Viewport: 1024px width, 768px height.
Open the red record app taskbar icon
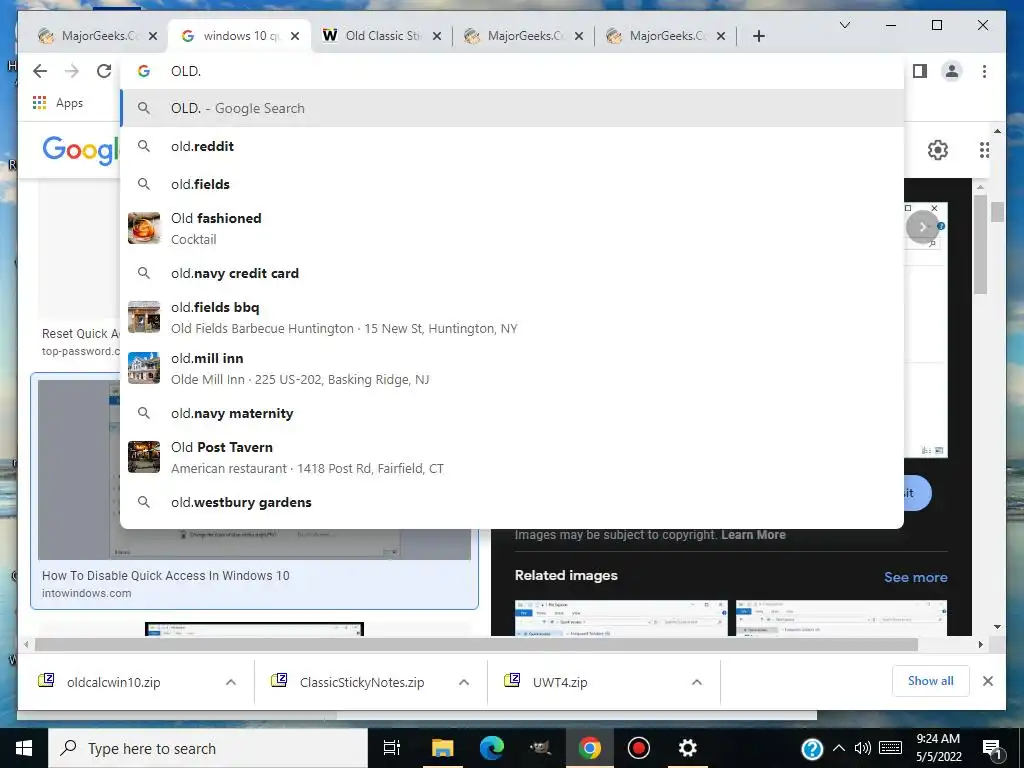click(638, 748)
